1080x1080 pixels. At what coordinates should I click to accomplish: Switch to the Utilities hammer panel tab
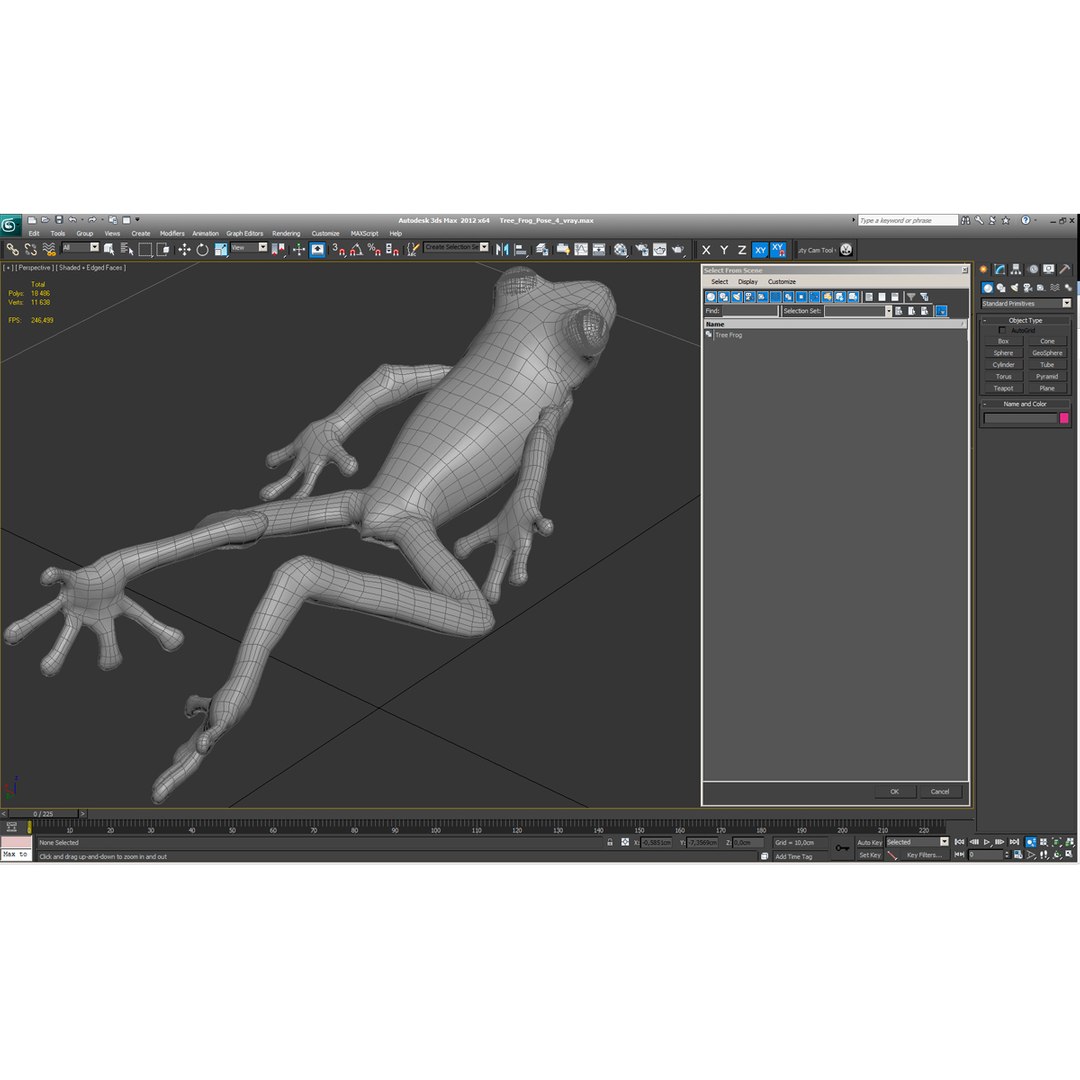coord(1064,269)
